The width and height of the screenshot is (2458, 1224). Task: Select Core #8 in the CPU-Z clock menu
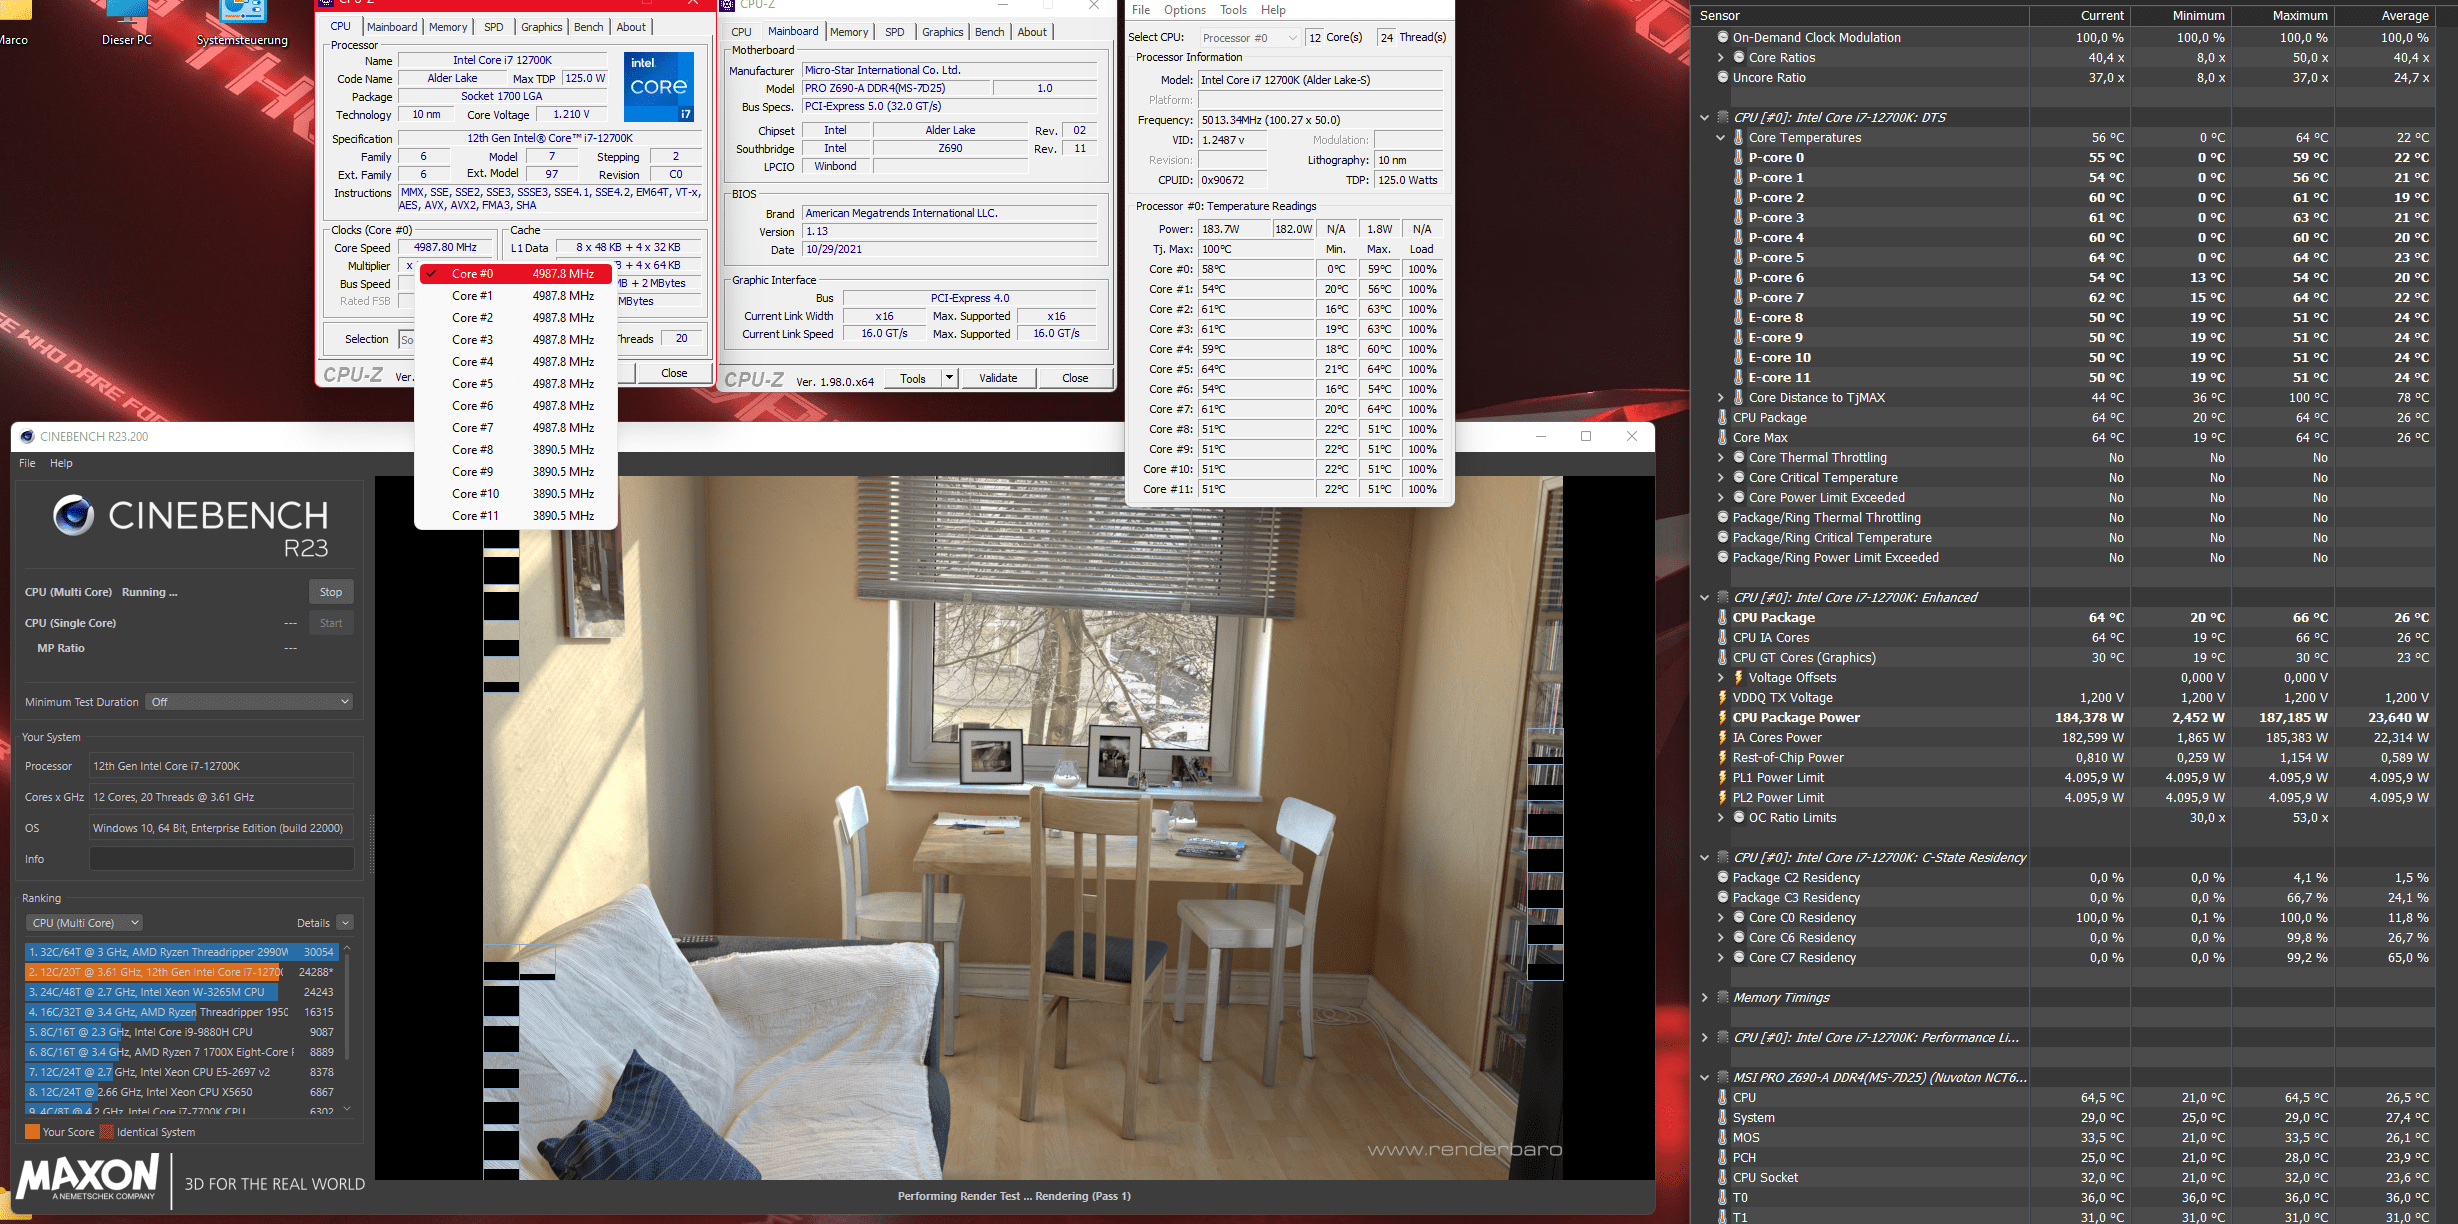pos(516,450)
